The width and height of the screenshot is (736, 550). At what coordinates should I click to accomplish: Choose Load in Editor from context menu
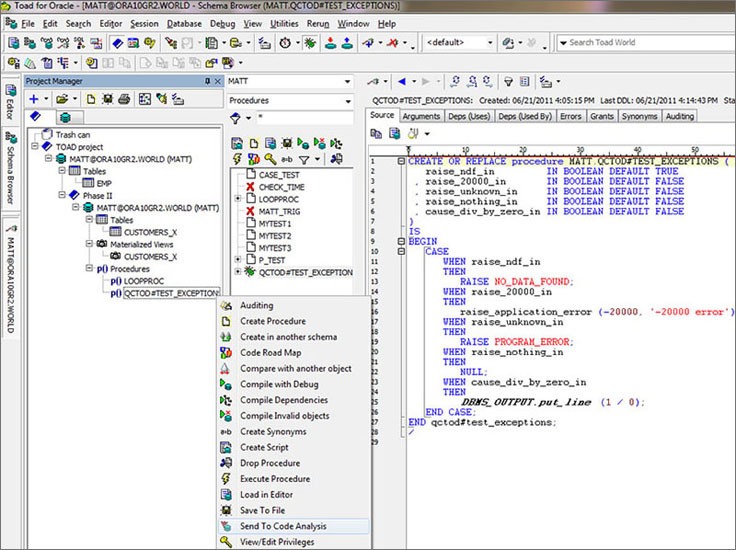point(294,495)
